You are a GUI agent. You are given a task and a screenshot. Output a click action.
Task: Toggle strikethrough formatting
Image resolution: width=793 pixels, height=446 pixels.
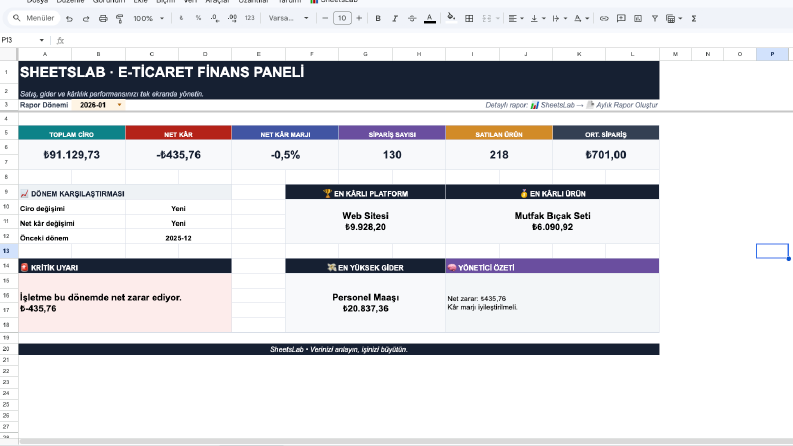click(x=412, y=18)
